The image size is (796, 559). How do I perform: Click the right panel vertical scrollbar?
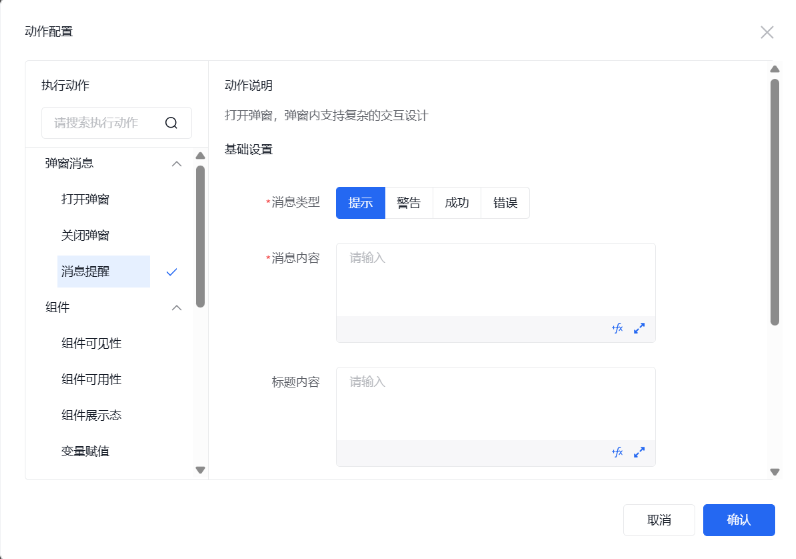click(774, 200)
